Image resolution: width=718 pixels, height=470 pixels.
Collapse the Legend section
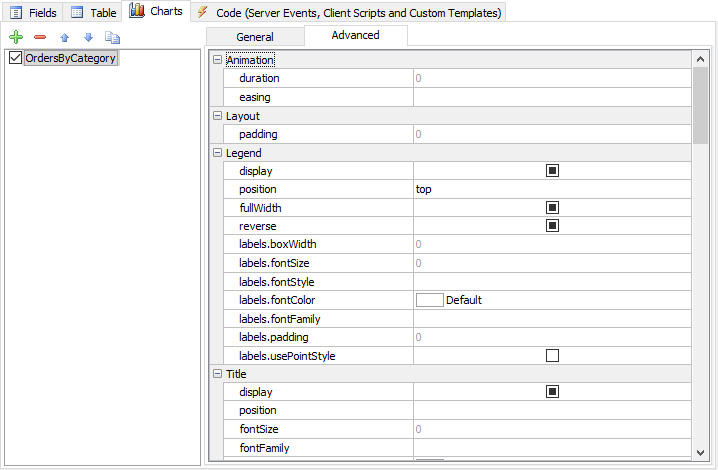coord(218,153)
